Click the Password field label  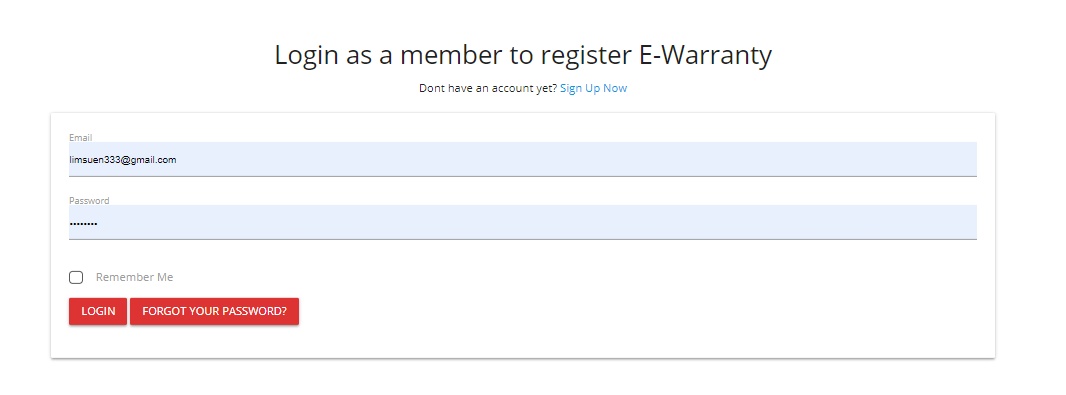89,201
